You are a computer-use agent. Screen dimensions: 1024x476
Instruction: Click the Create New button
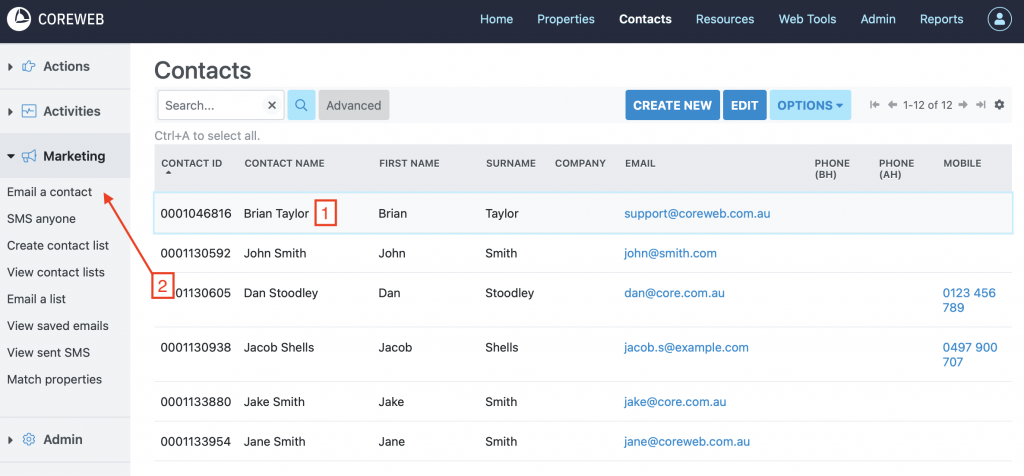click(x=672, y=105)
